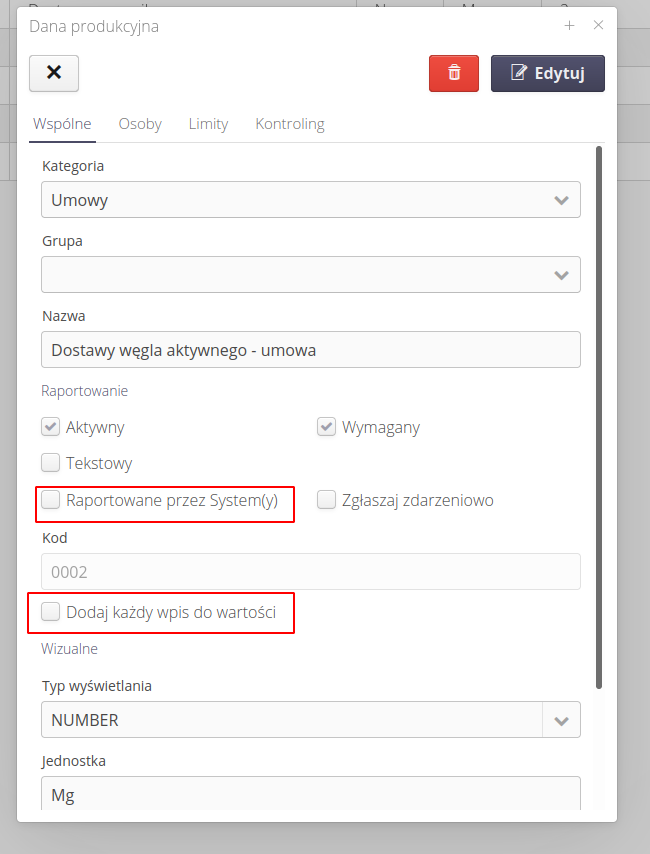
Task: Click the X cancel button at top left
Action: (54, 73)
